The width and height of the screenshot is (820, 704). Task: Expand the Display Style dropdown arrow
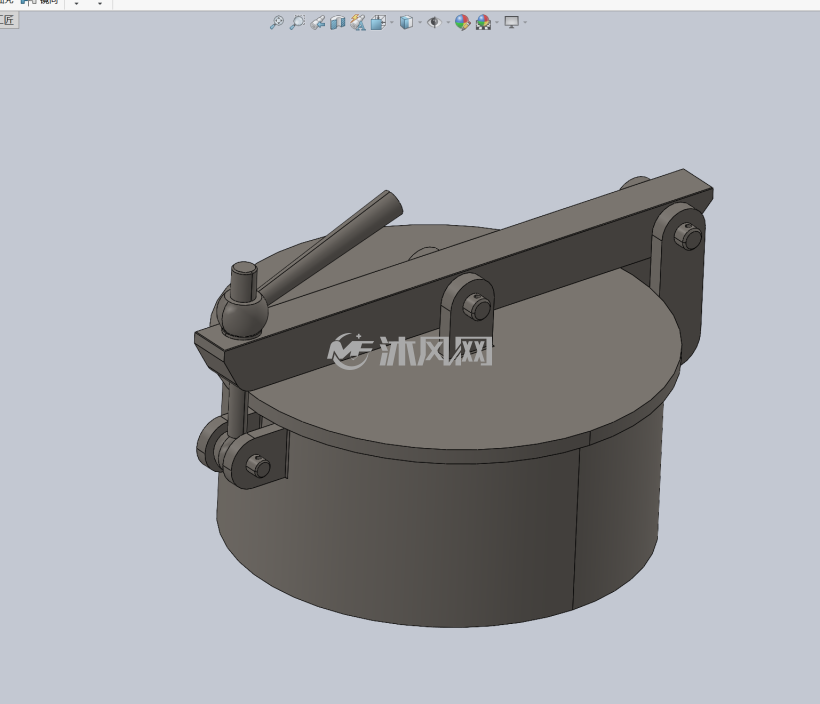(420, 22)
